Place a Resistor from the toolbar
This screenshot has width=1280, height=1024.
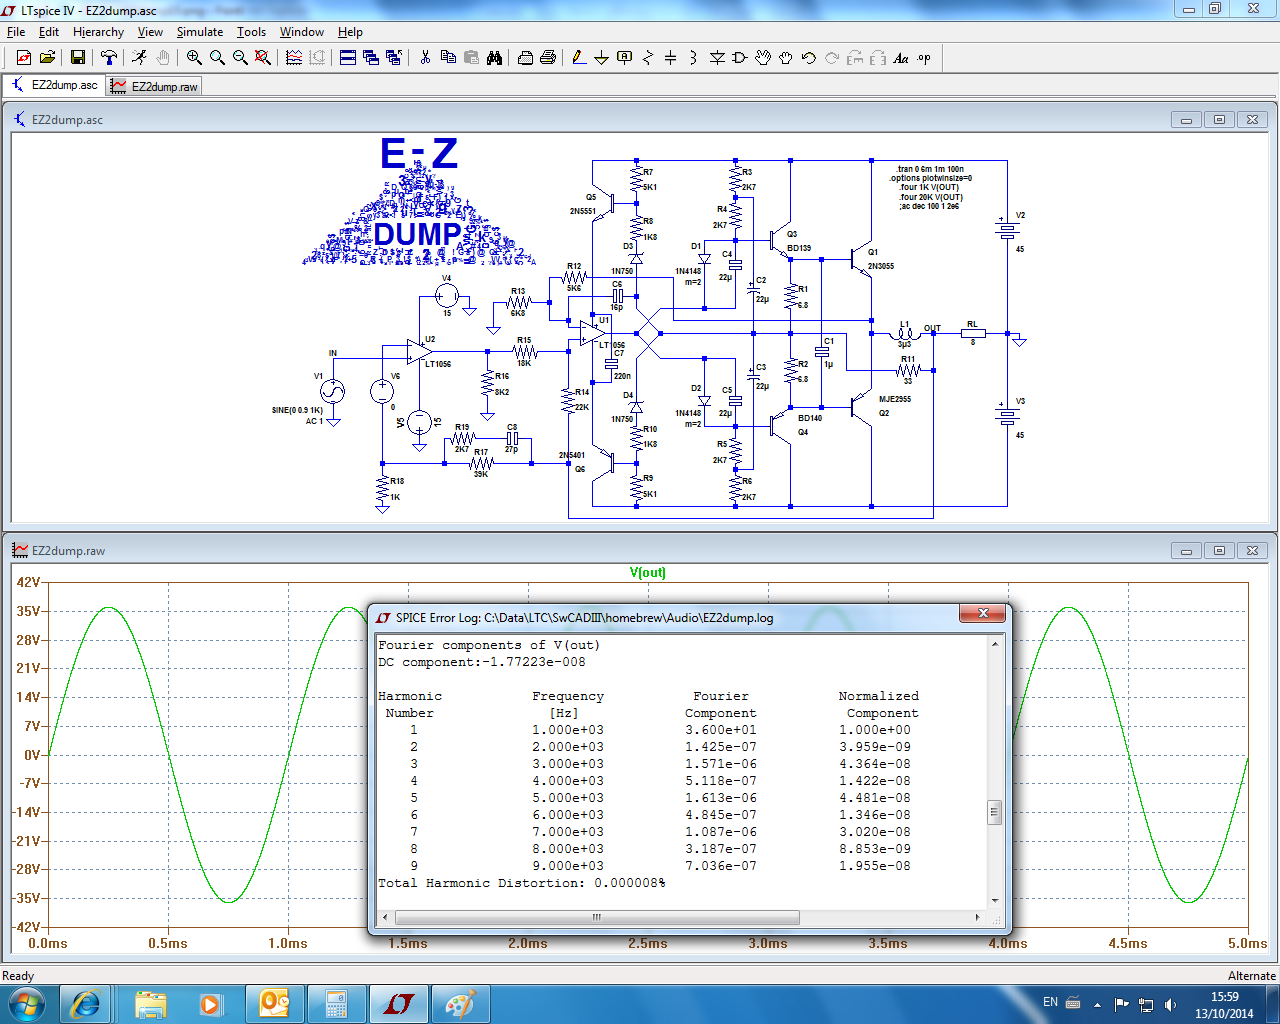coord(648,58)
